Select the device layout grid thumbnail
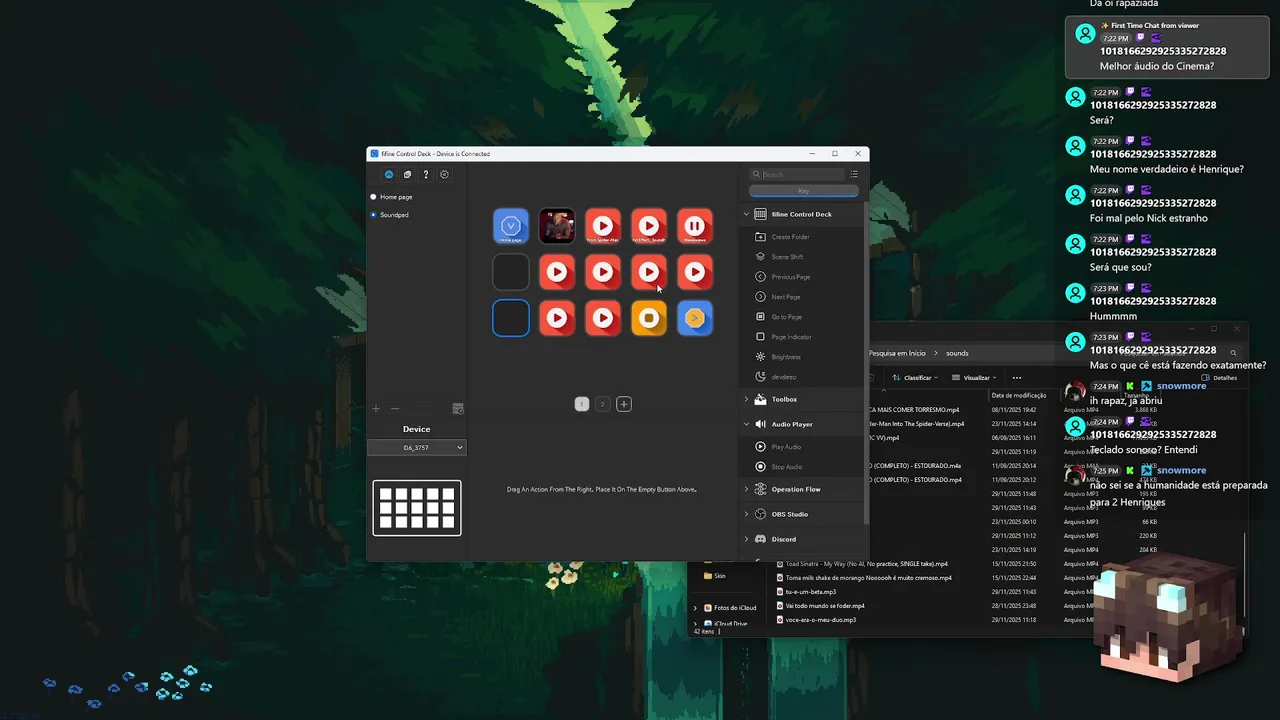 (x=417, y=508)
